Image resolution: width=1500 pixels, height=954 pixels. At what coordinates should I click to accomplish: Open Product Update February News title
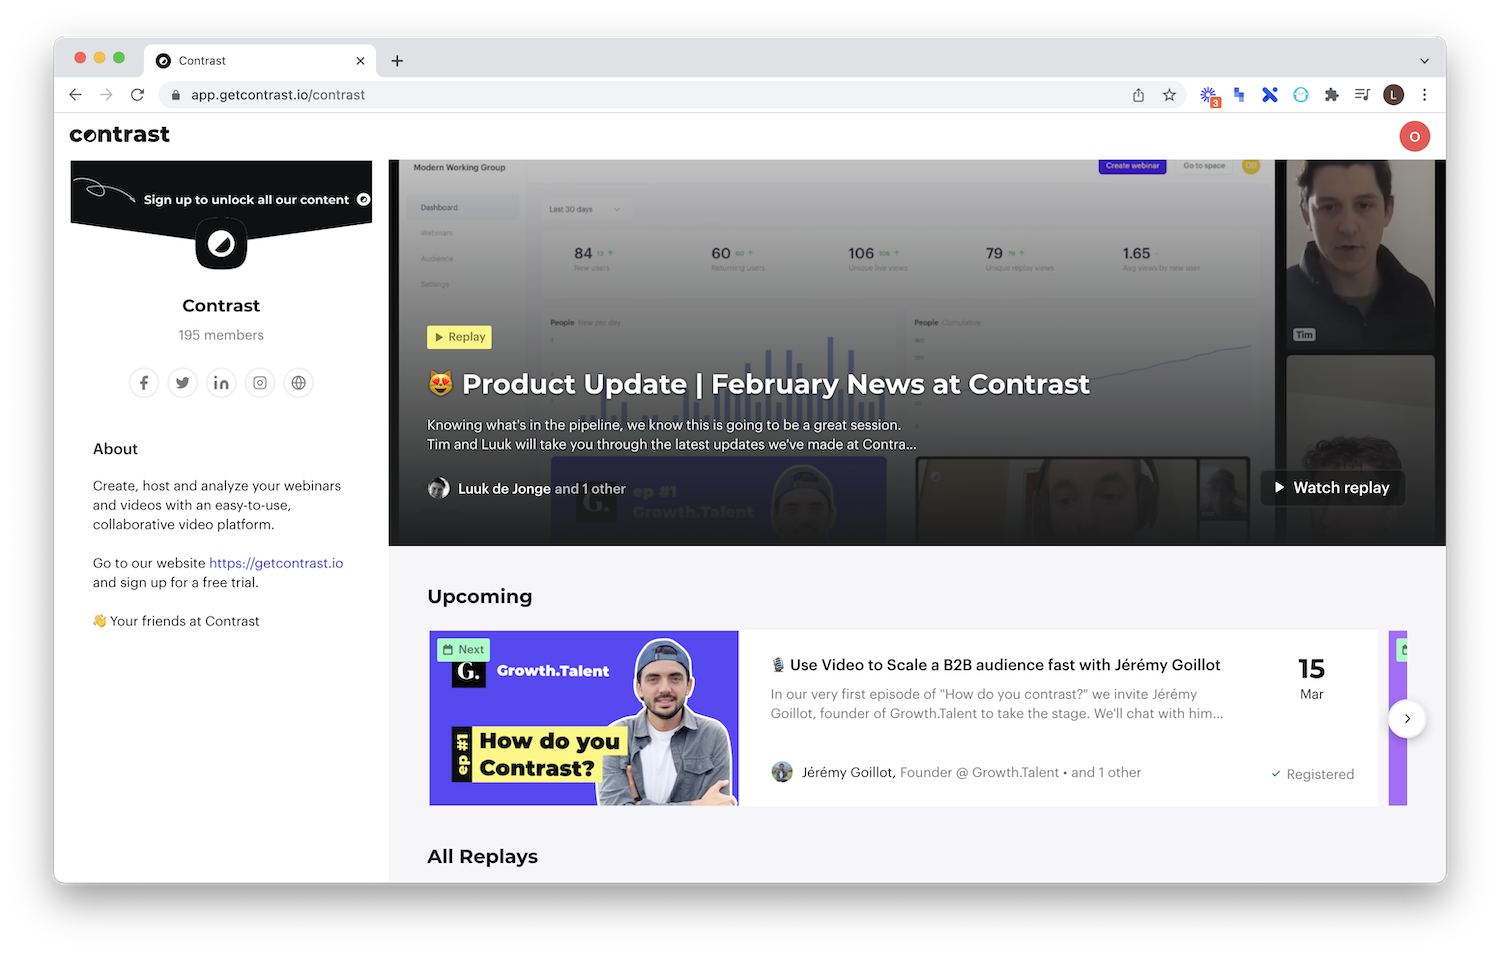[x=758, y=384]
